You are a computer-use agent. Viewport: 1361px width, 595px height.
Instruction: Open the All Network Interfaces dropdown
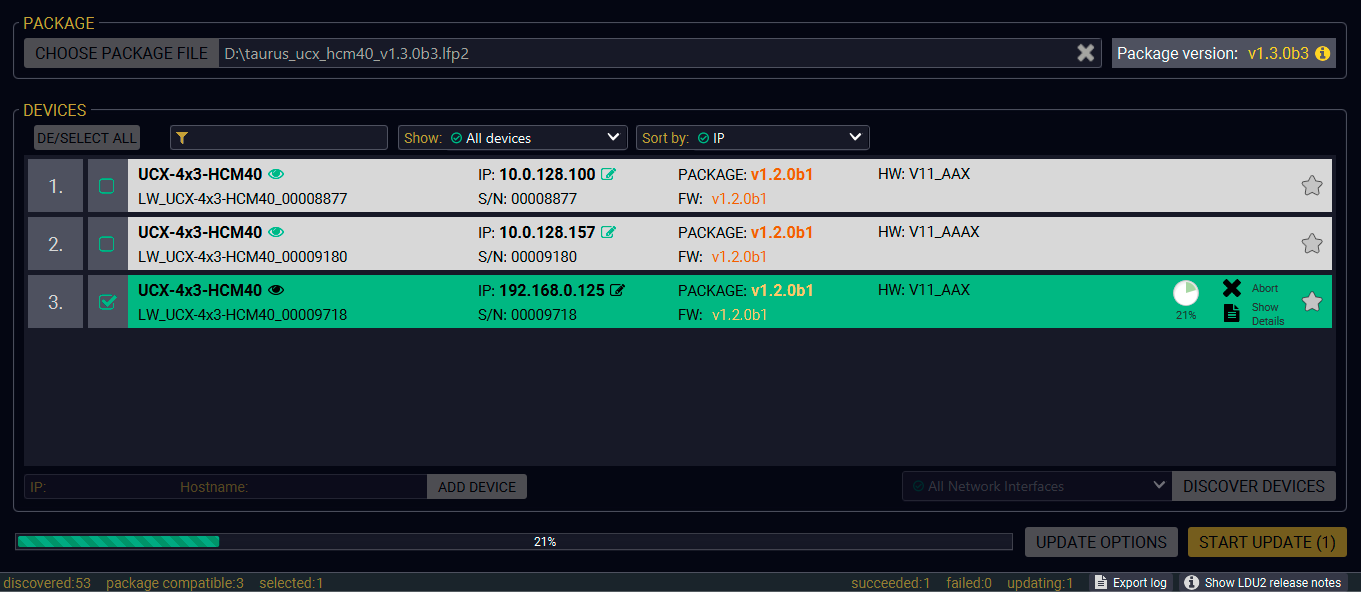[x=1036, y=486]
